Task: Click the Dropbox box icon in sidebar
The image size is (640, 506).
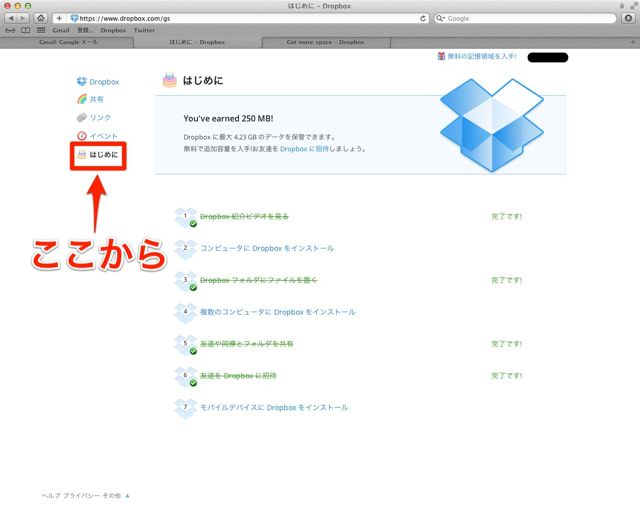Action: (82, 82)
